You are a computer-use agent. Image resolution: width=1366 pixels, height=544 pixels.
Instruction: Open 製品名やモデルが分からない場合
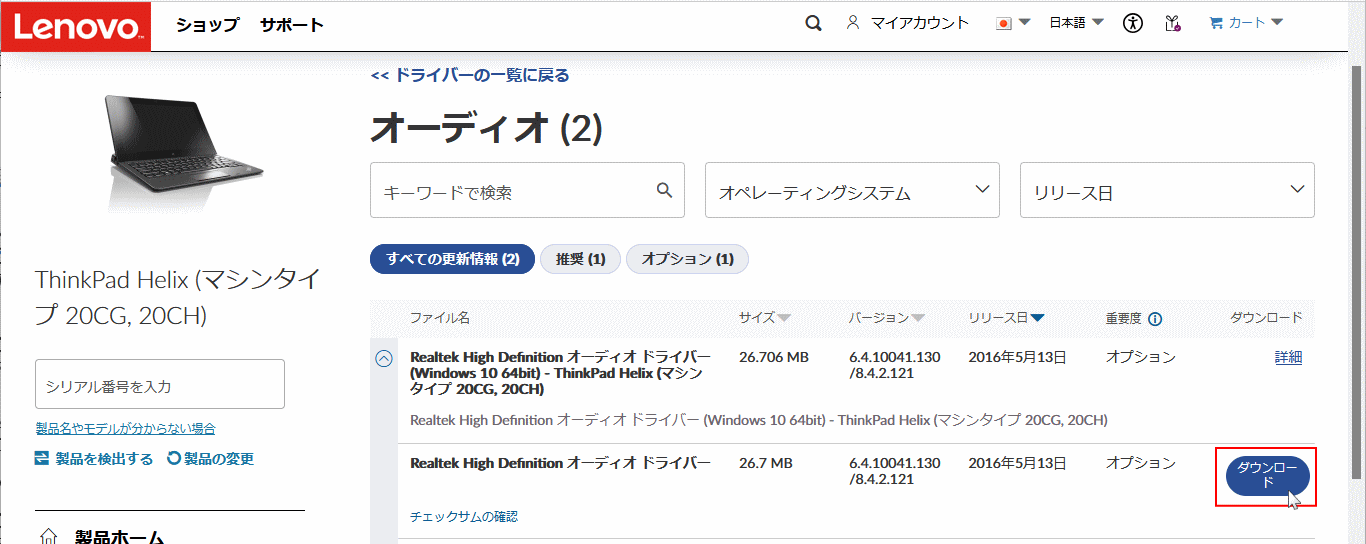click(x=125, y=428)
